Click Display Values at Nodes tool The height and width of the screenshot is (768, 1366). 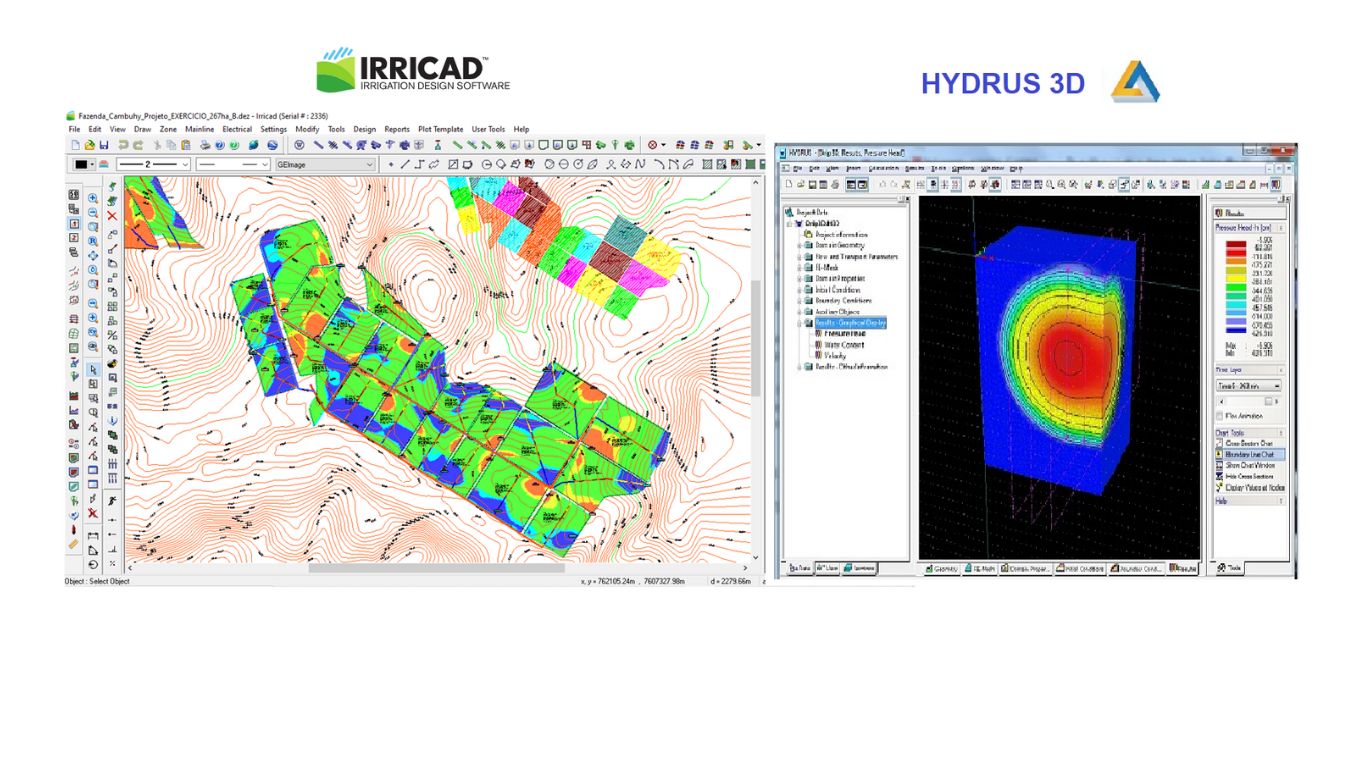[1254, 488]
